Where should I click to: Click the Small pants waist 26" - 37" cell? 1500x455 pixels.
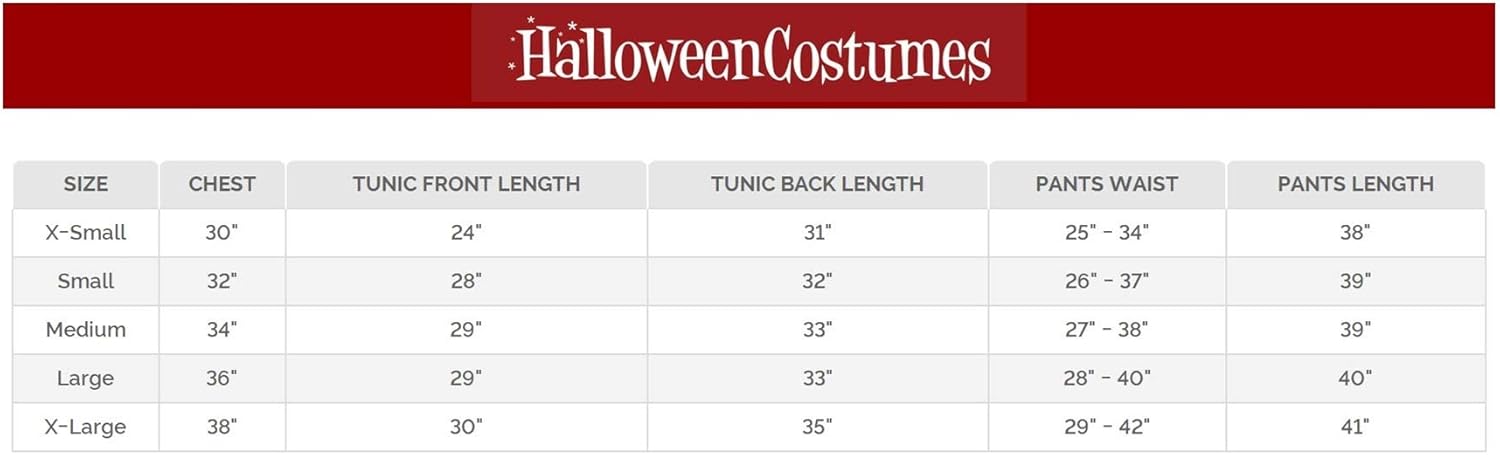(x=1107, y=281)
